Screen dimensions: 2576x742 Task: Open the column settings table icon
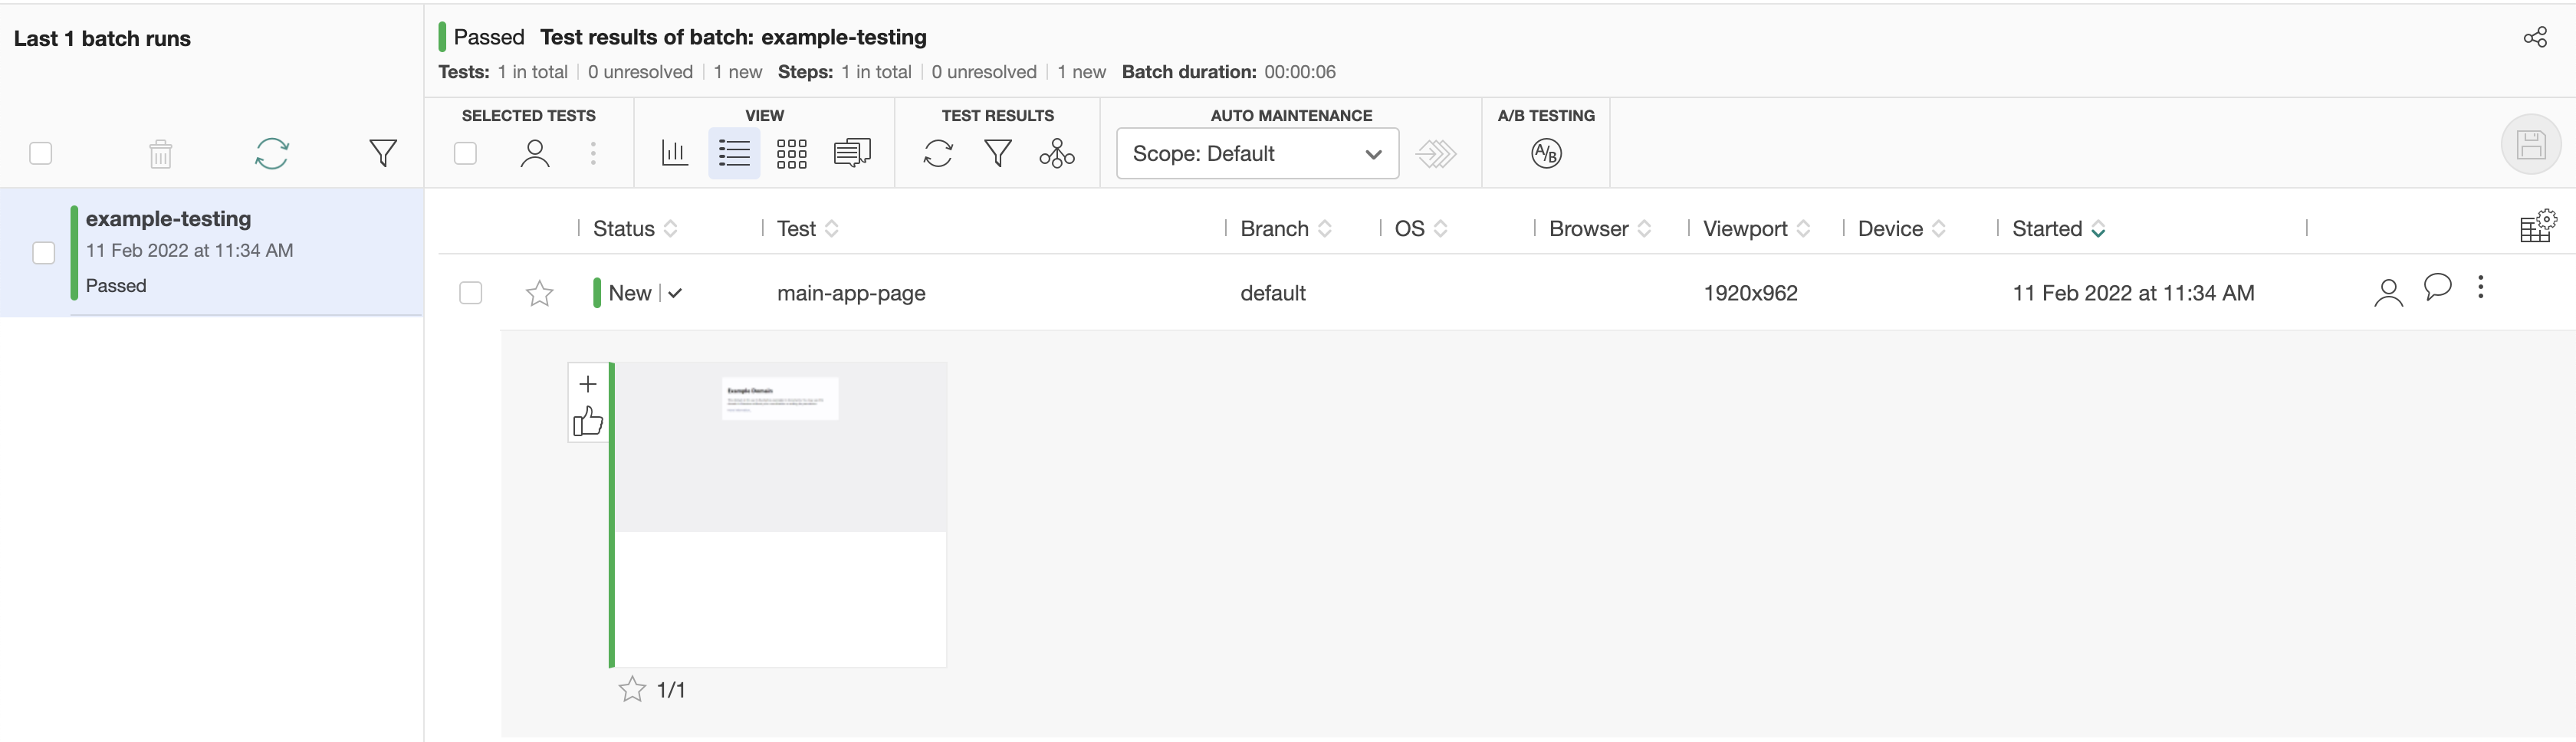click(x=2536, y=227)
